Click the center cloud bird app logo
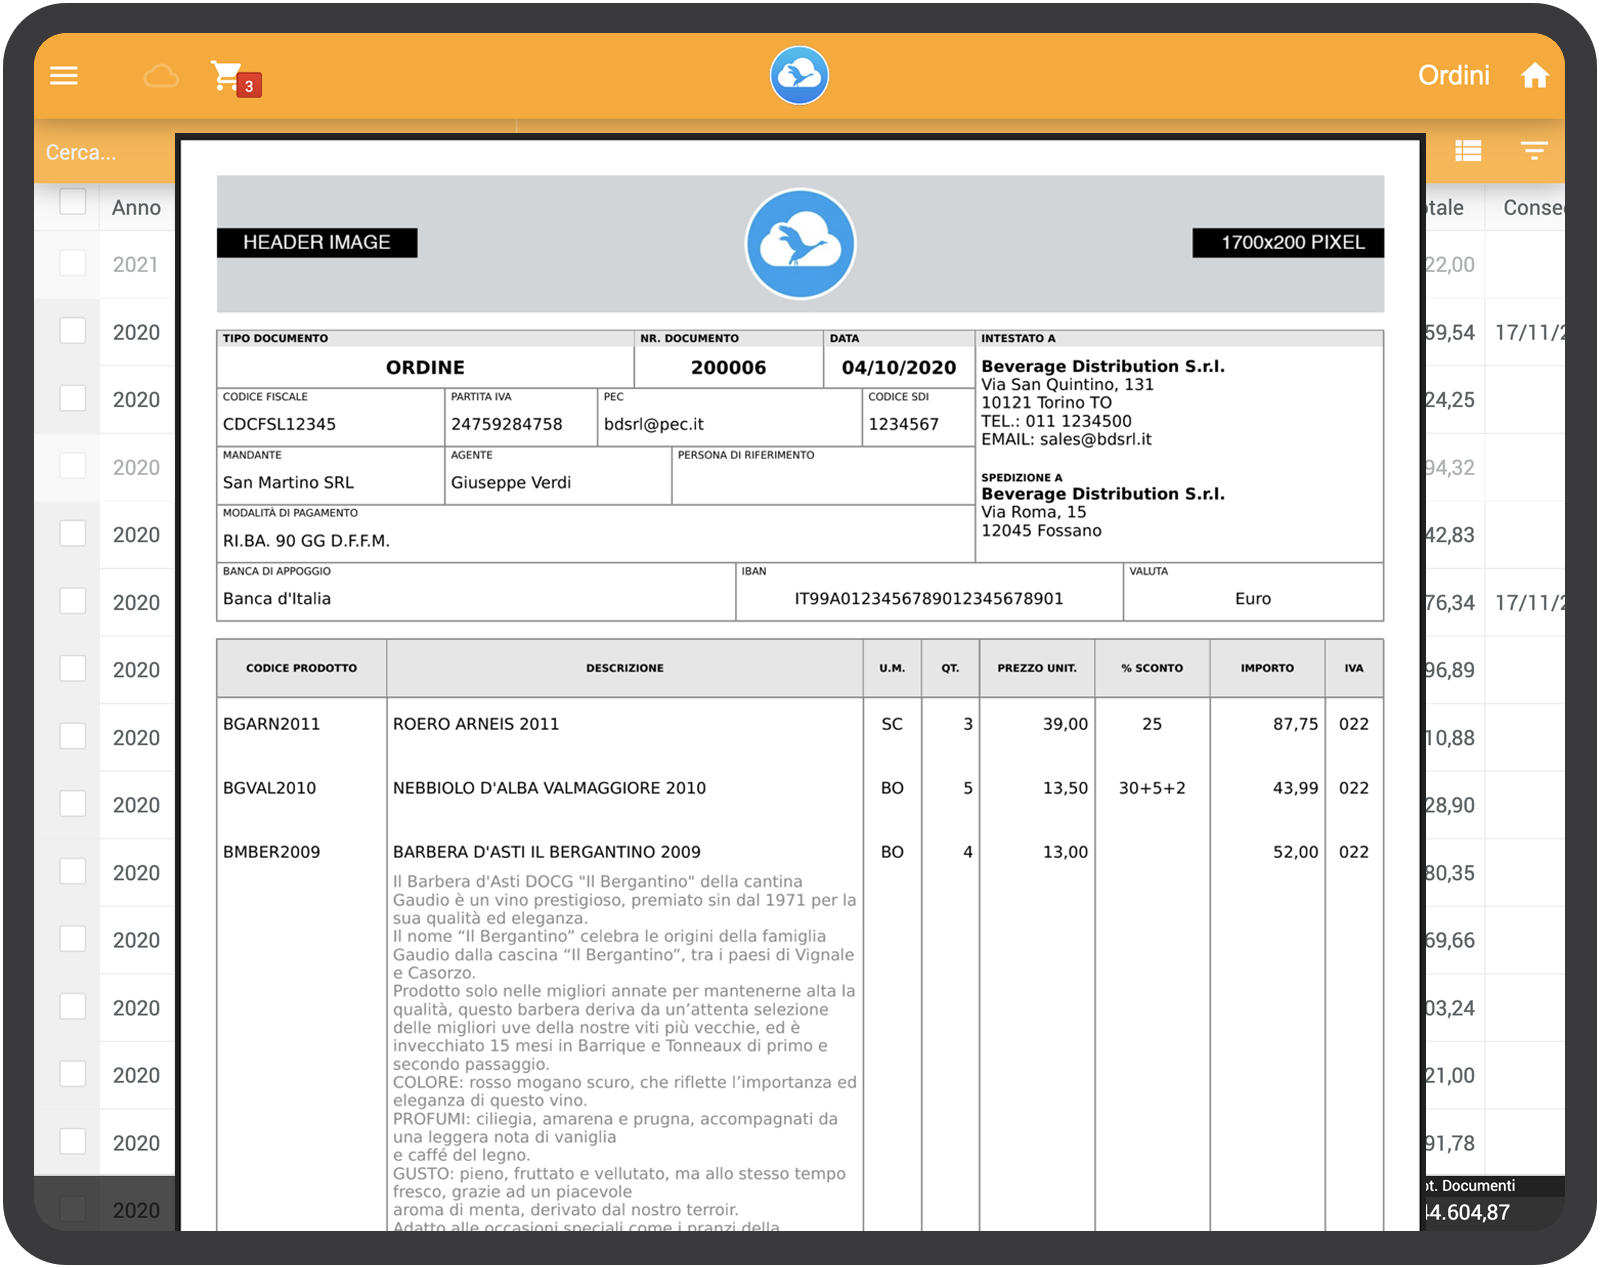 [x=799, y=75]
